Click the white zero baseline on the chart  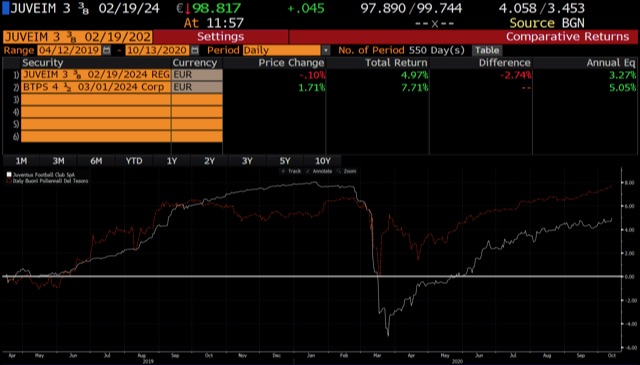(x=312, y=276)
